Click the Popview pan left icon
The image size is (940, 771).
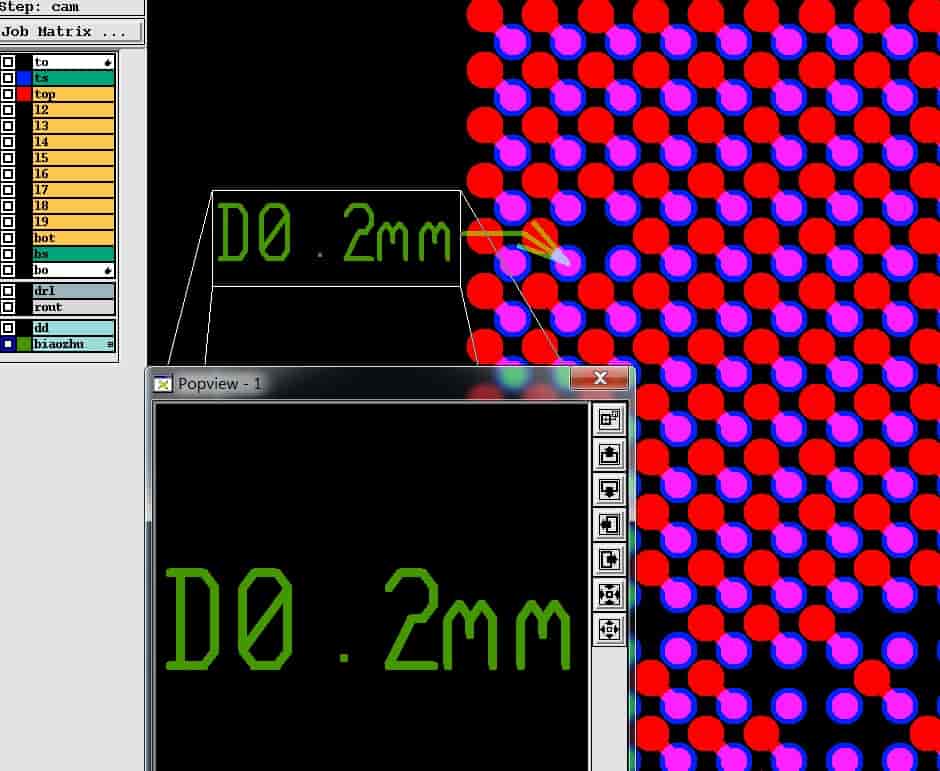click(x=609, y=525)
